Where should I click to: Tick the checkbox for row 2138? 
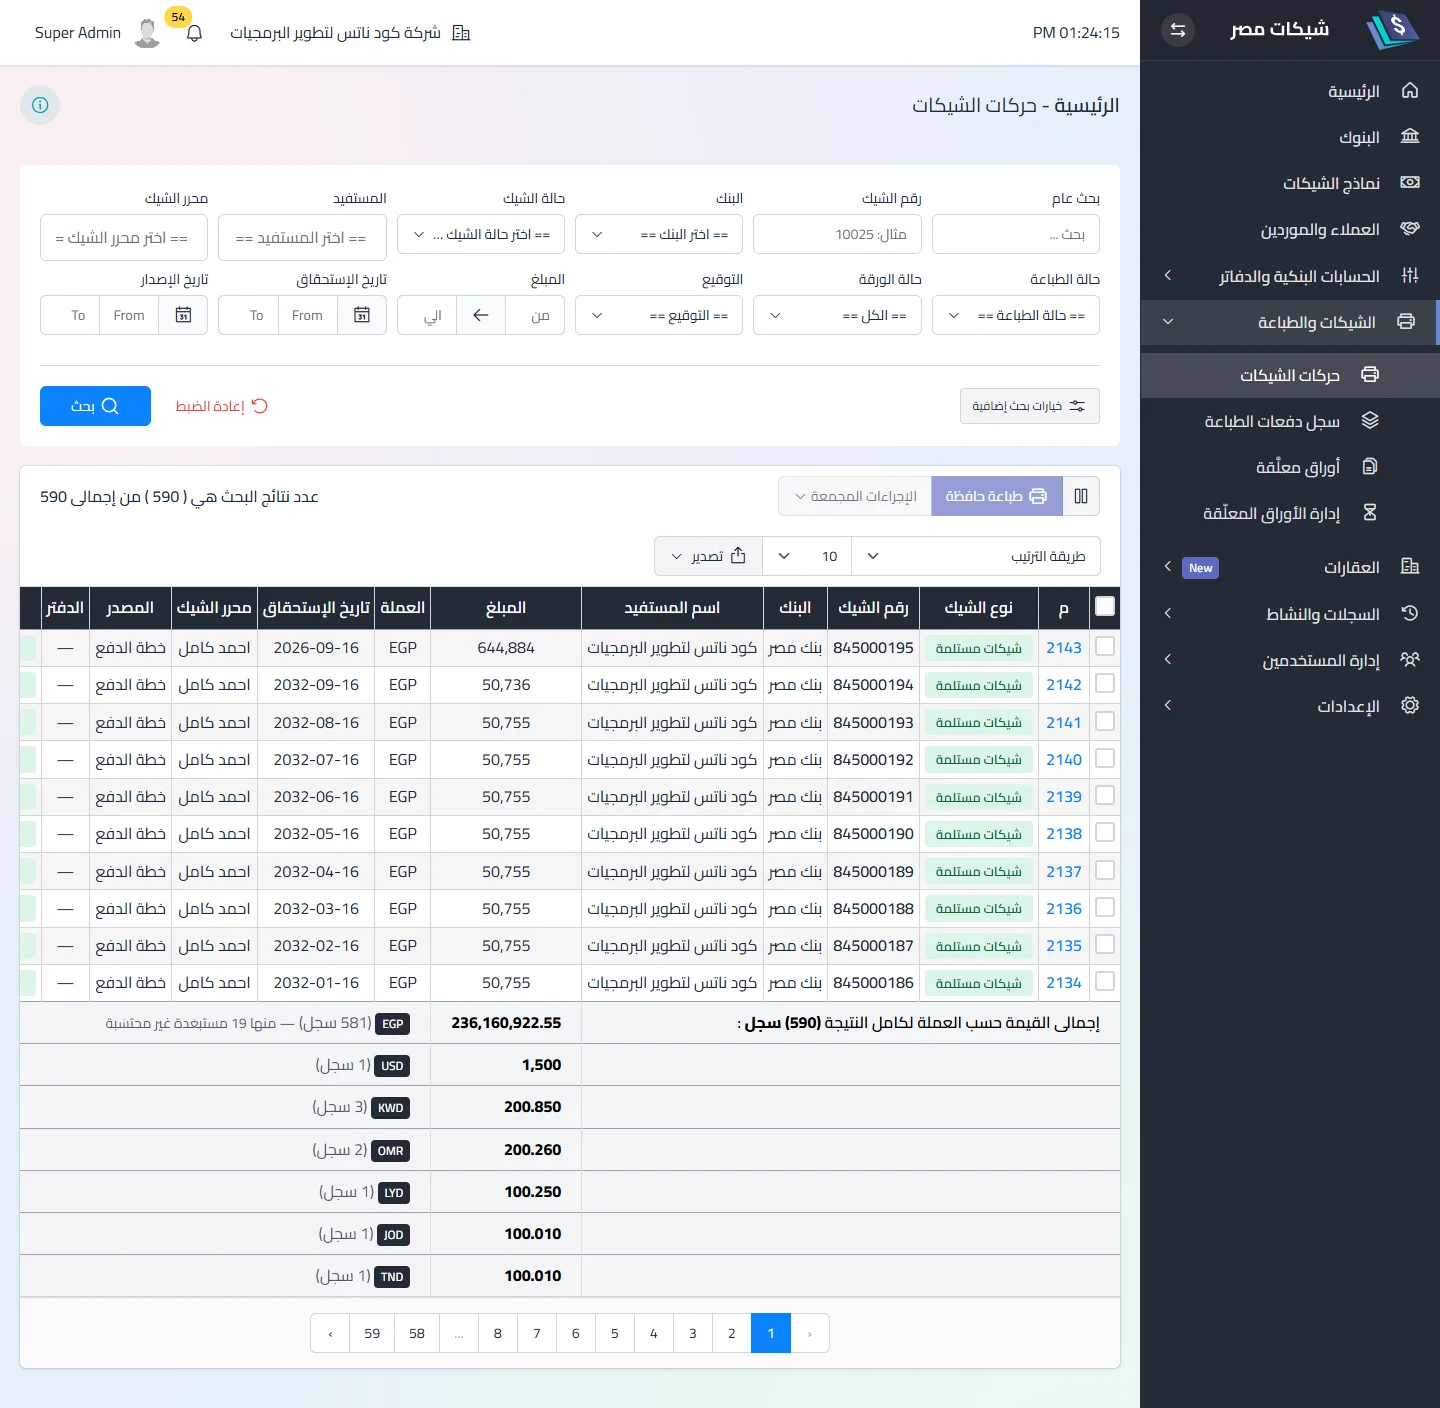point(1105,833)
